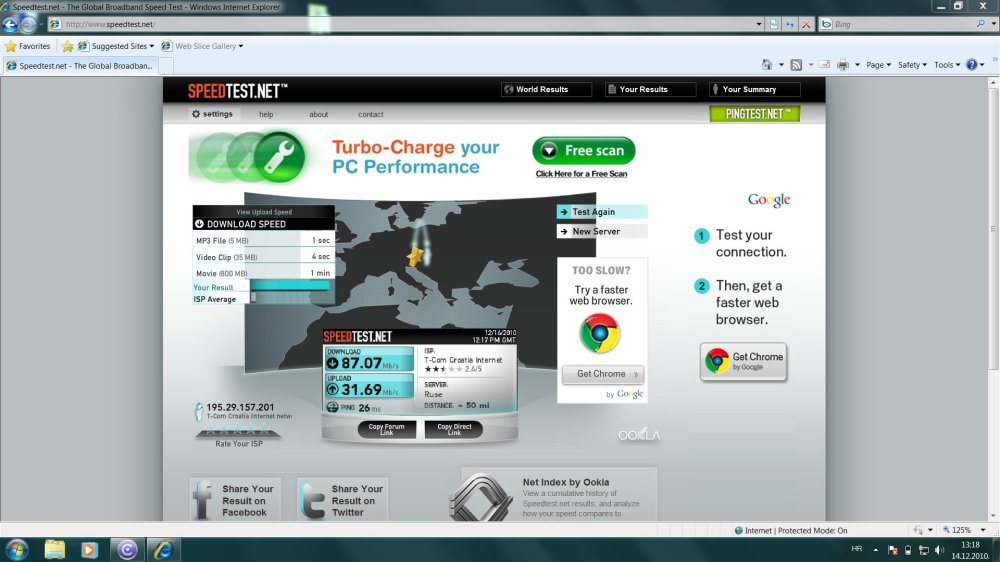Expand the Print options dropdown arrow

pyautogui.click(x=857, y=64)
